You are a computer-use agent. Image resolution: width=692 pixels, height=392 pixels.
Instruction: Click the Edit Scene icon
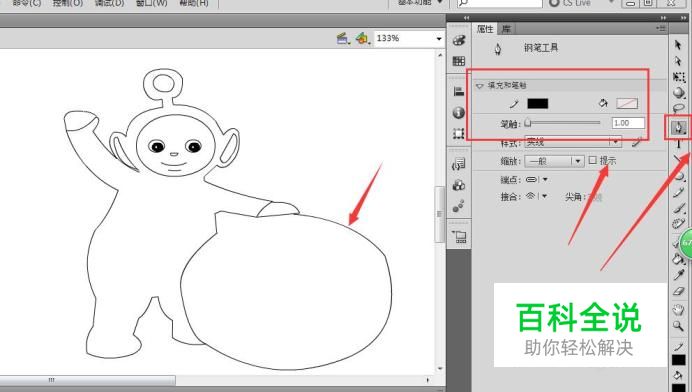[343, 39]
